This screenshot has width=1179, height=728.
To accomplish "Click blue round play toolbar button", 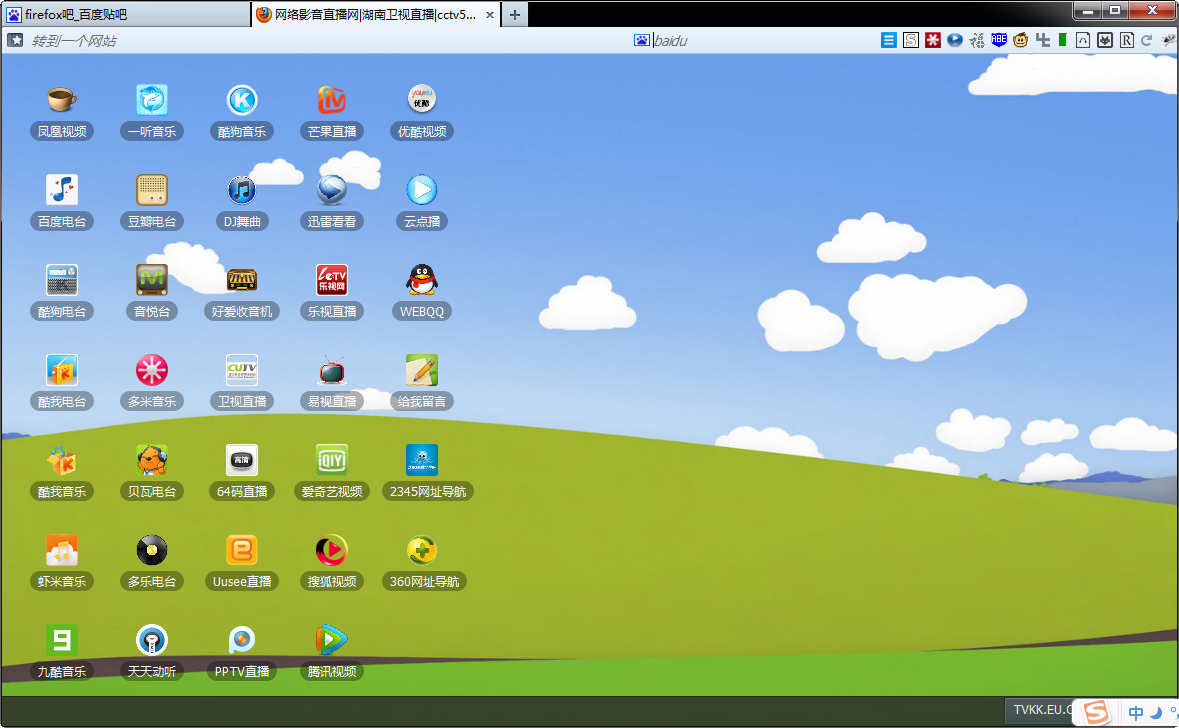I will pyautogui.click(x=955, y=40).
